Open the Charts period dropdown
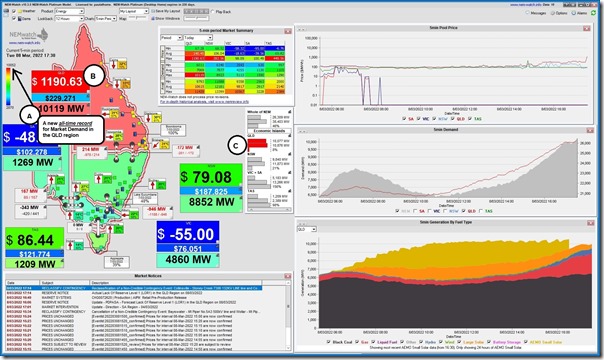604x360 pixels. [106, 18]
